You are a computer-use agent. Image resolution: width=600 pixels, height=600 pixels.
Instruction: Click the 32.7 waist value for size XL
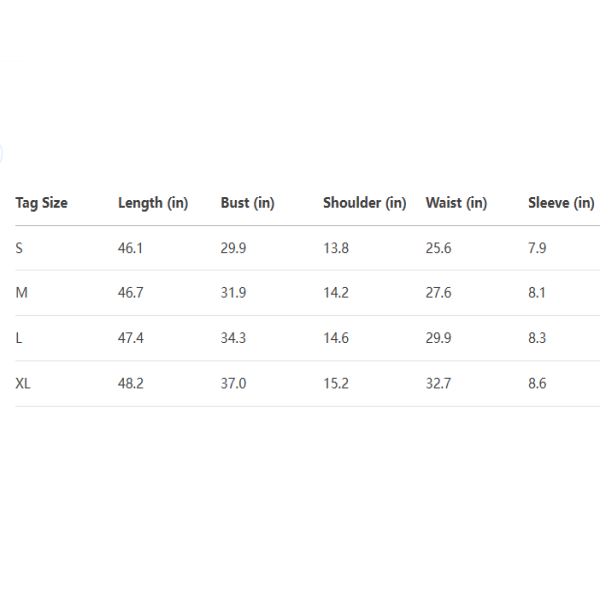(x=438, y=383)
